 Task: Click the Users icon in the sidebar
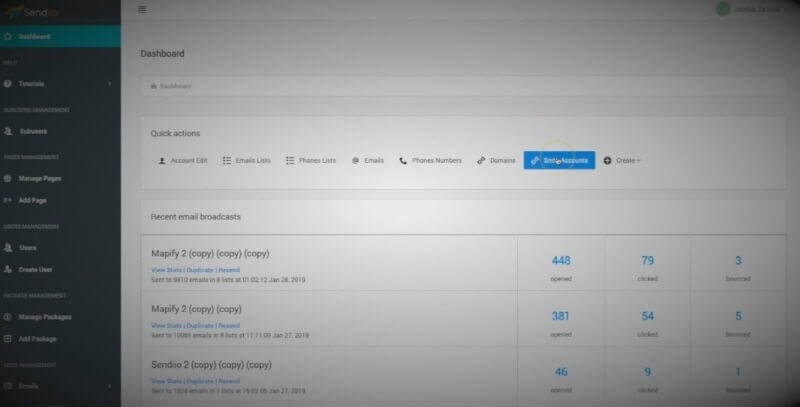pos(8,248)
